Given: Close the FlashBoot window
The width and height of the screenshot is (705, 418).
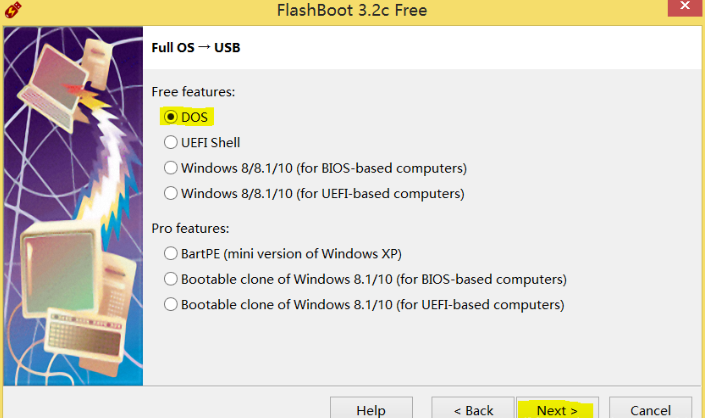Looking at the screenshot, I should tap(685, 7).
